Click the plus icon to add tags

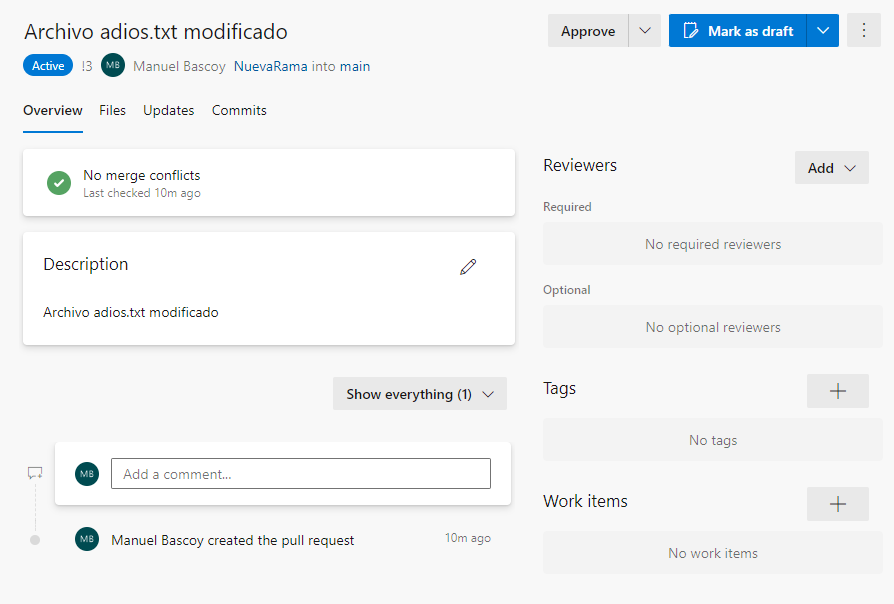pos(837,391)
